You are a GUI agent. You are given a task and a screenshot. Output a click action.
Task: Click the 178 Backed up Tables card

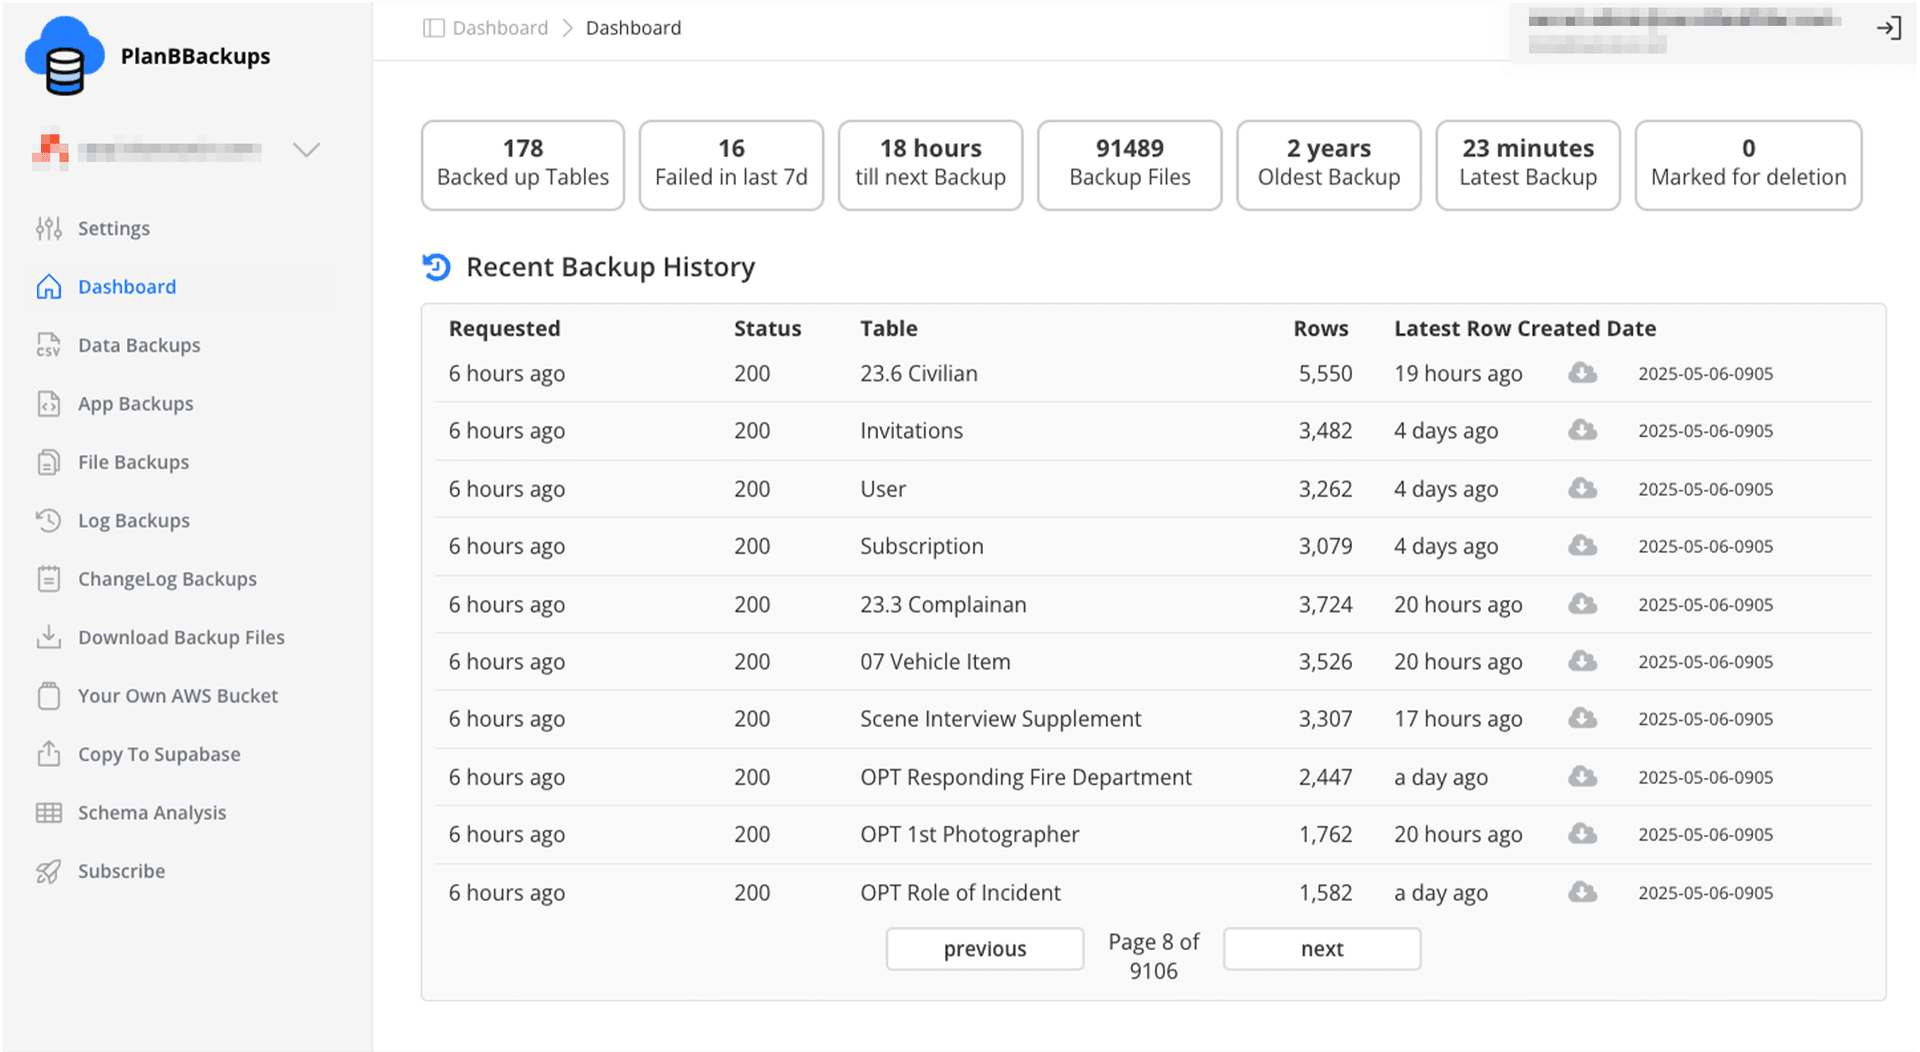pos(523,165)
